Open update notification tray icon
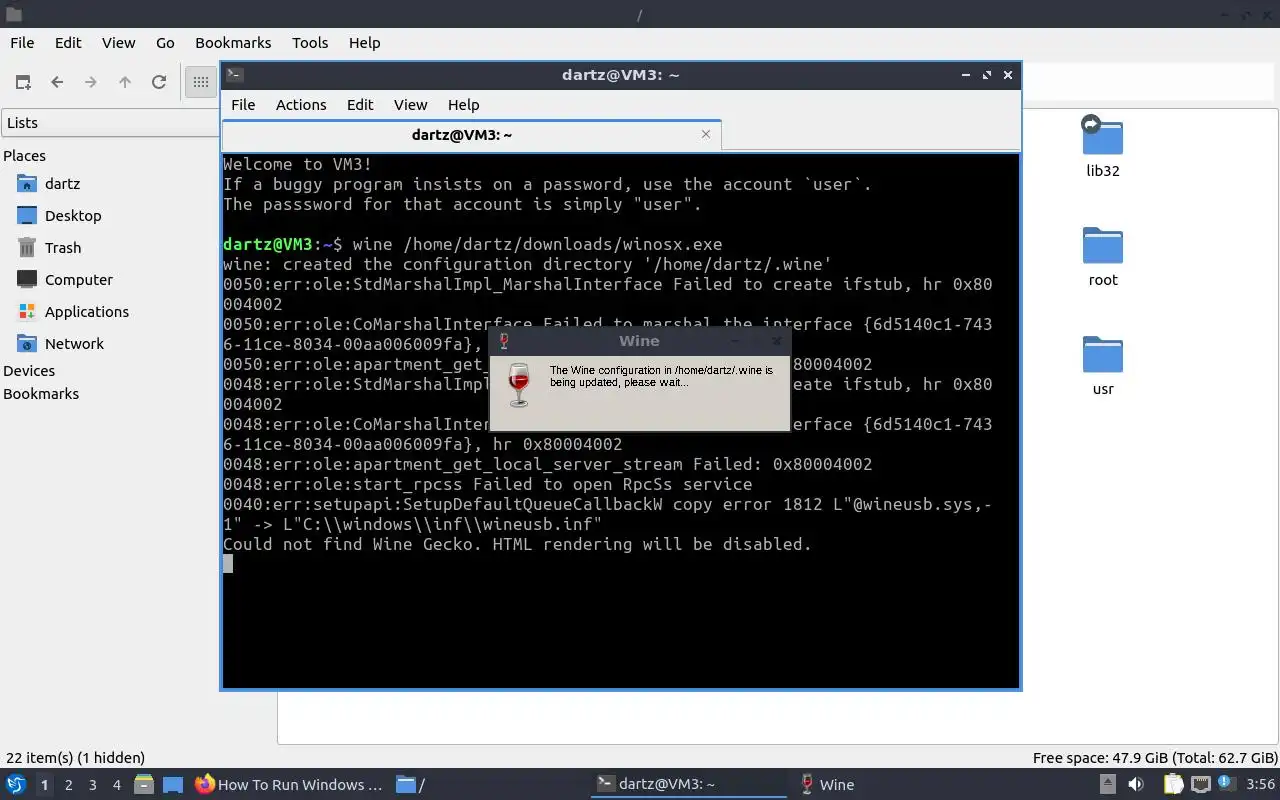This screenshot has width=1280, height=800. pos(1227,784)
